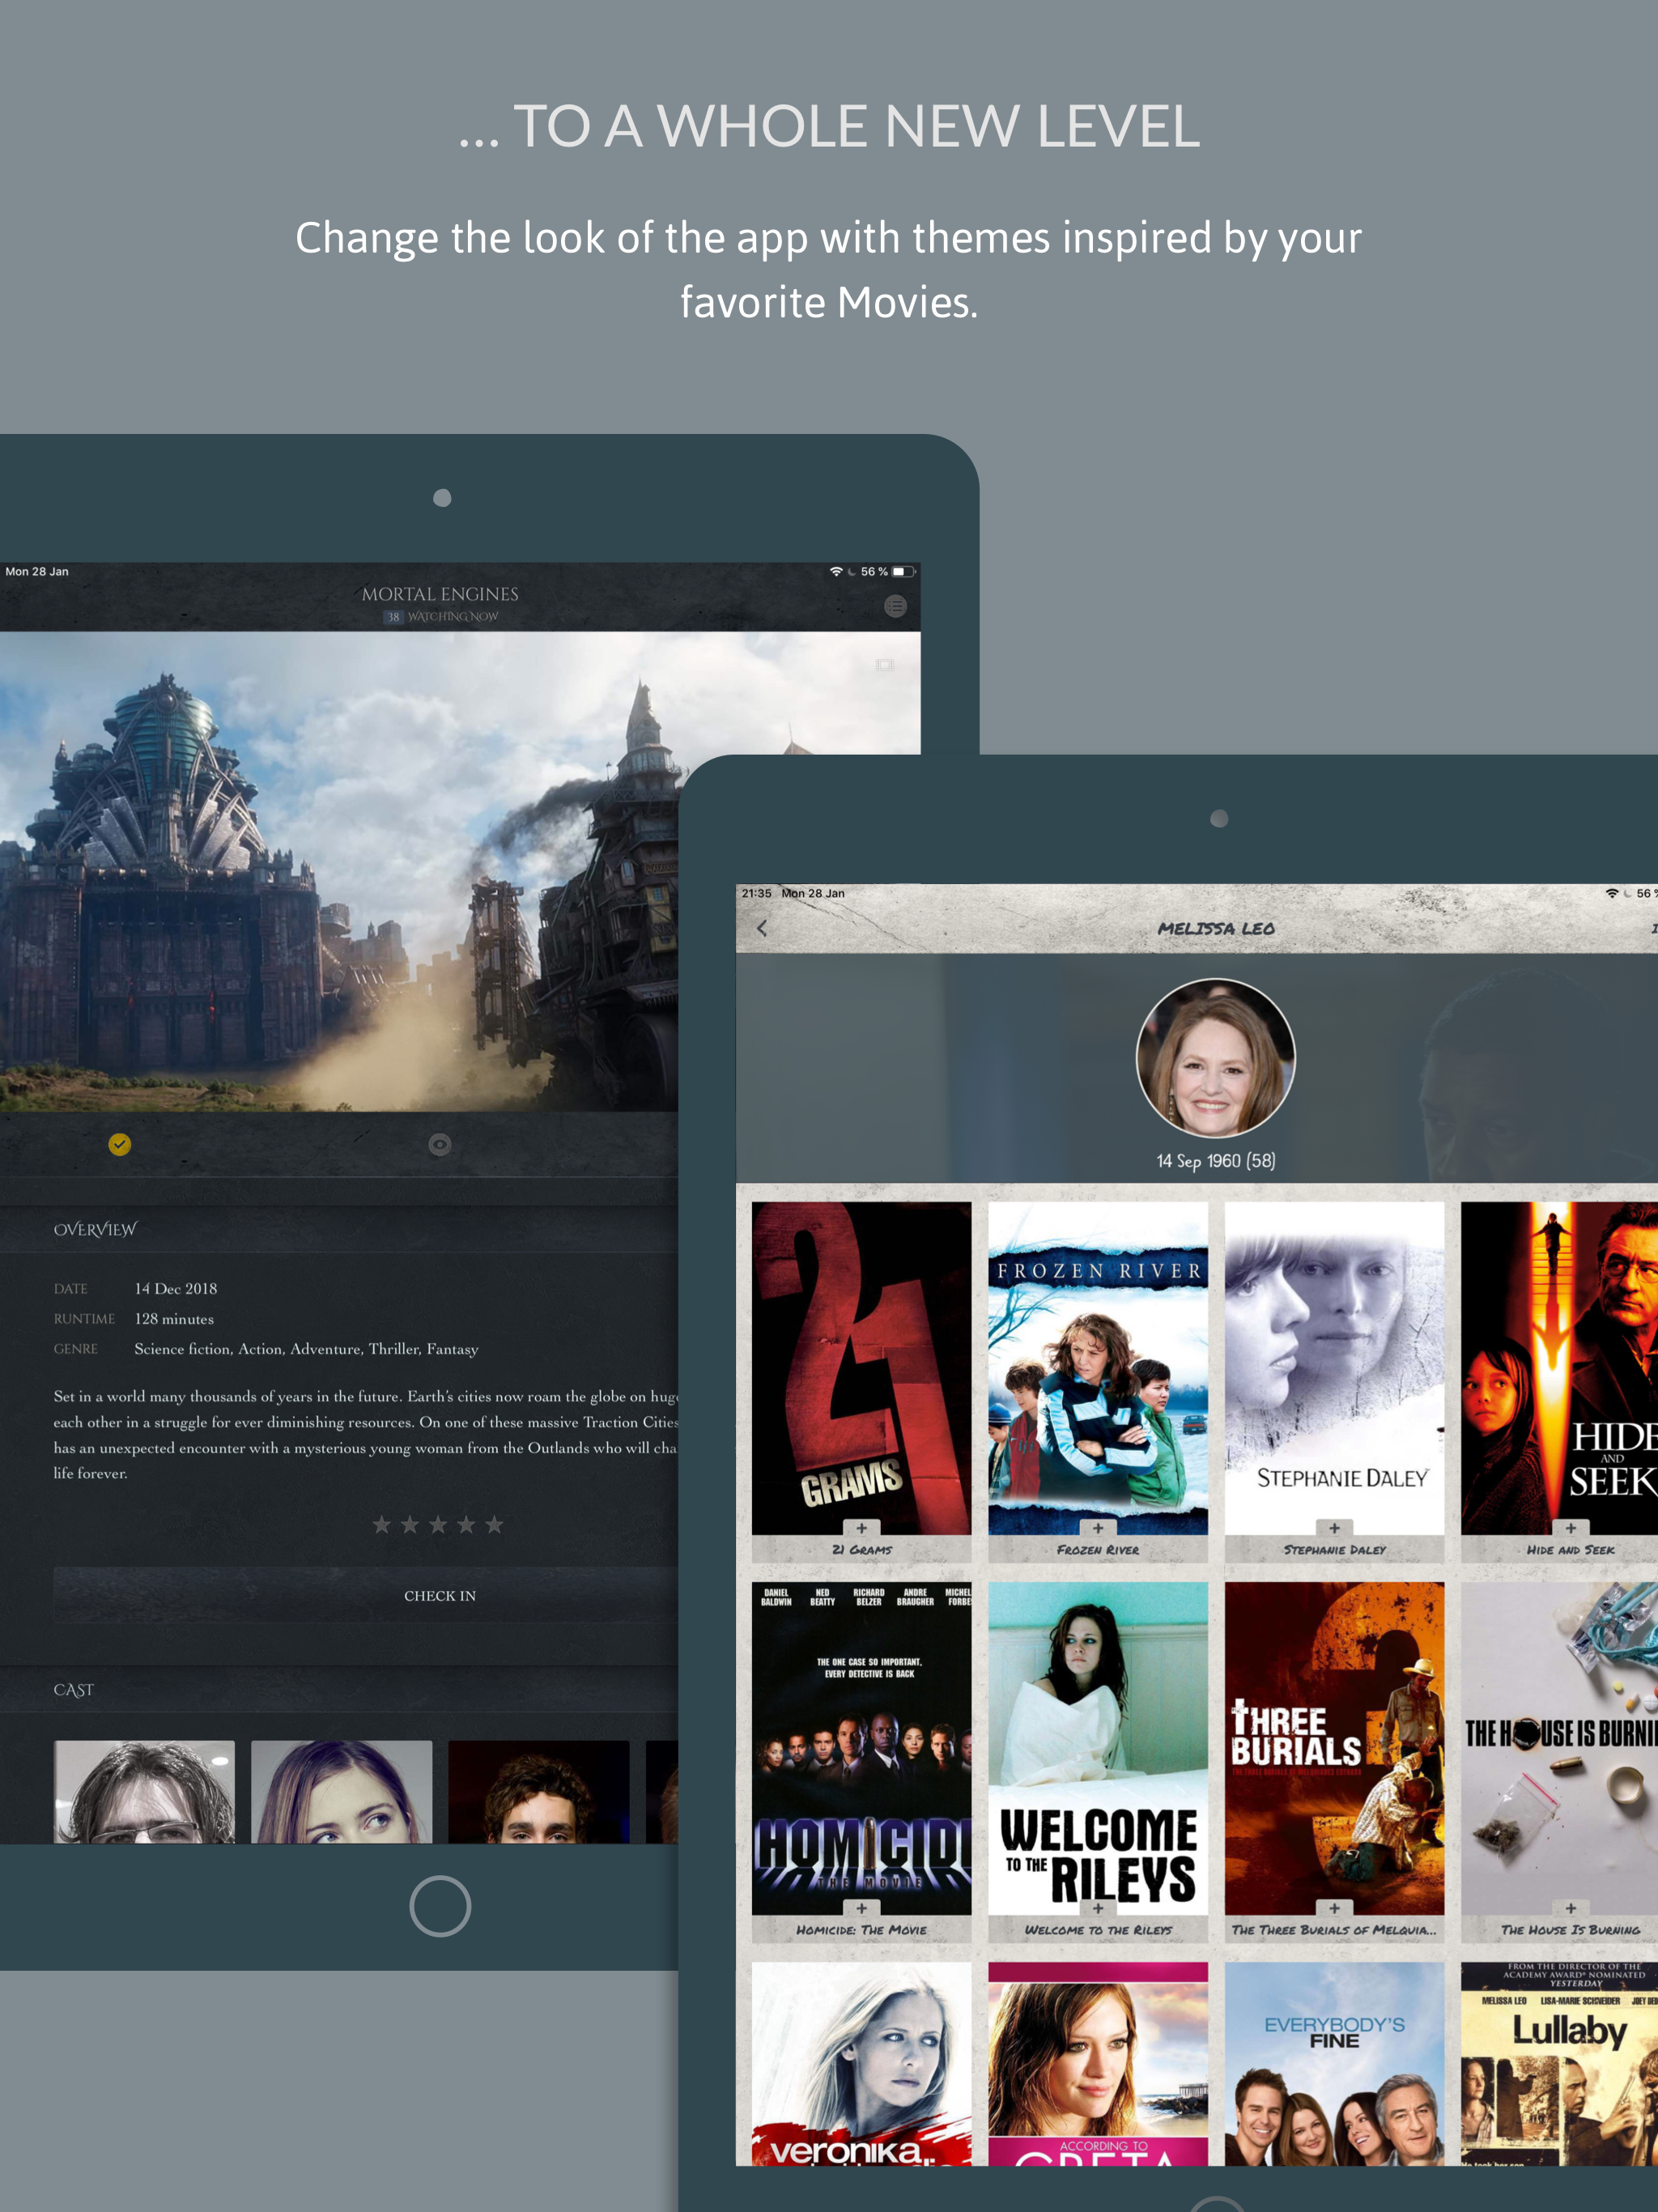Image resolution: width=1658 pixels, height=2212 pixels.
Task: Toggle the eye watched icon under Mortal Engines image
Action: point(440,1144)
